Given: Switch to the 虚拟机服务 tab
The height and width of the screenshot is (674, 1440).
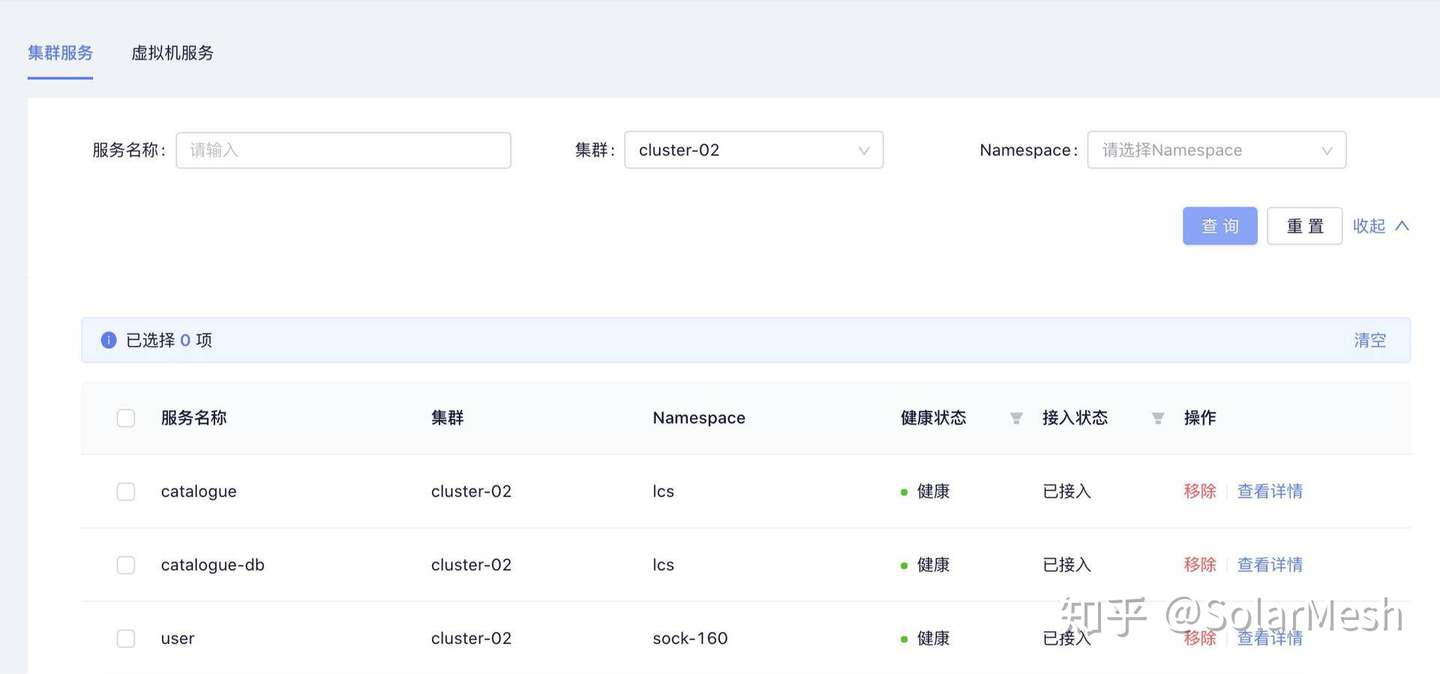Looking at the screenshot, I should click(x=172, y=53).
